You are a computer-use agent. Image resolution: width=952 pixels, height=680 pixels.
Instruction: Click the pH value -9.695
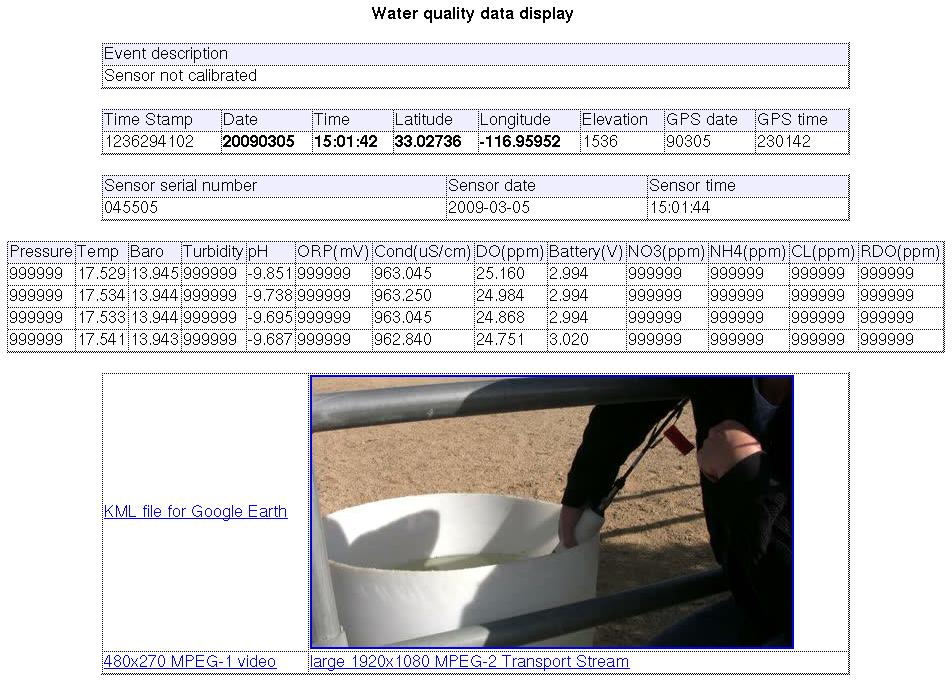[270, 317]
